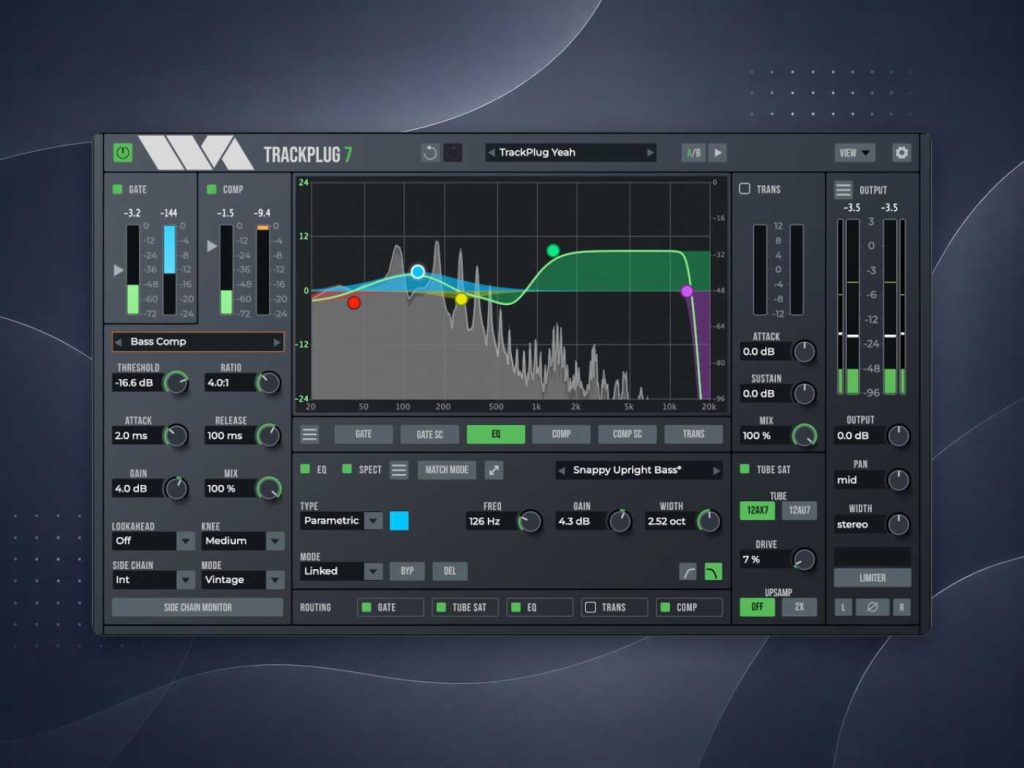The image size is (1024, 768).
Task: Enable the TRANS section checkbox
Action: [x=744, y=189]
